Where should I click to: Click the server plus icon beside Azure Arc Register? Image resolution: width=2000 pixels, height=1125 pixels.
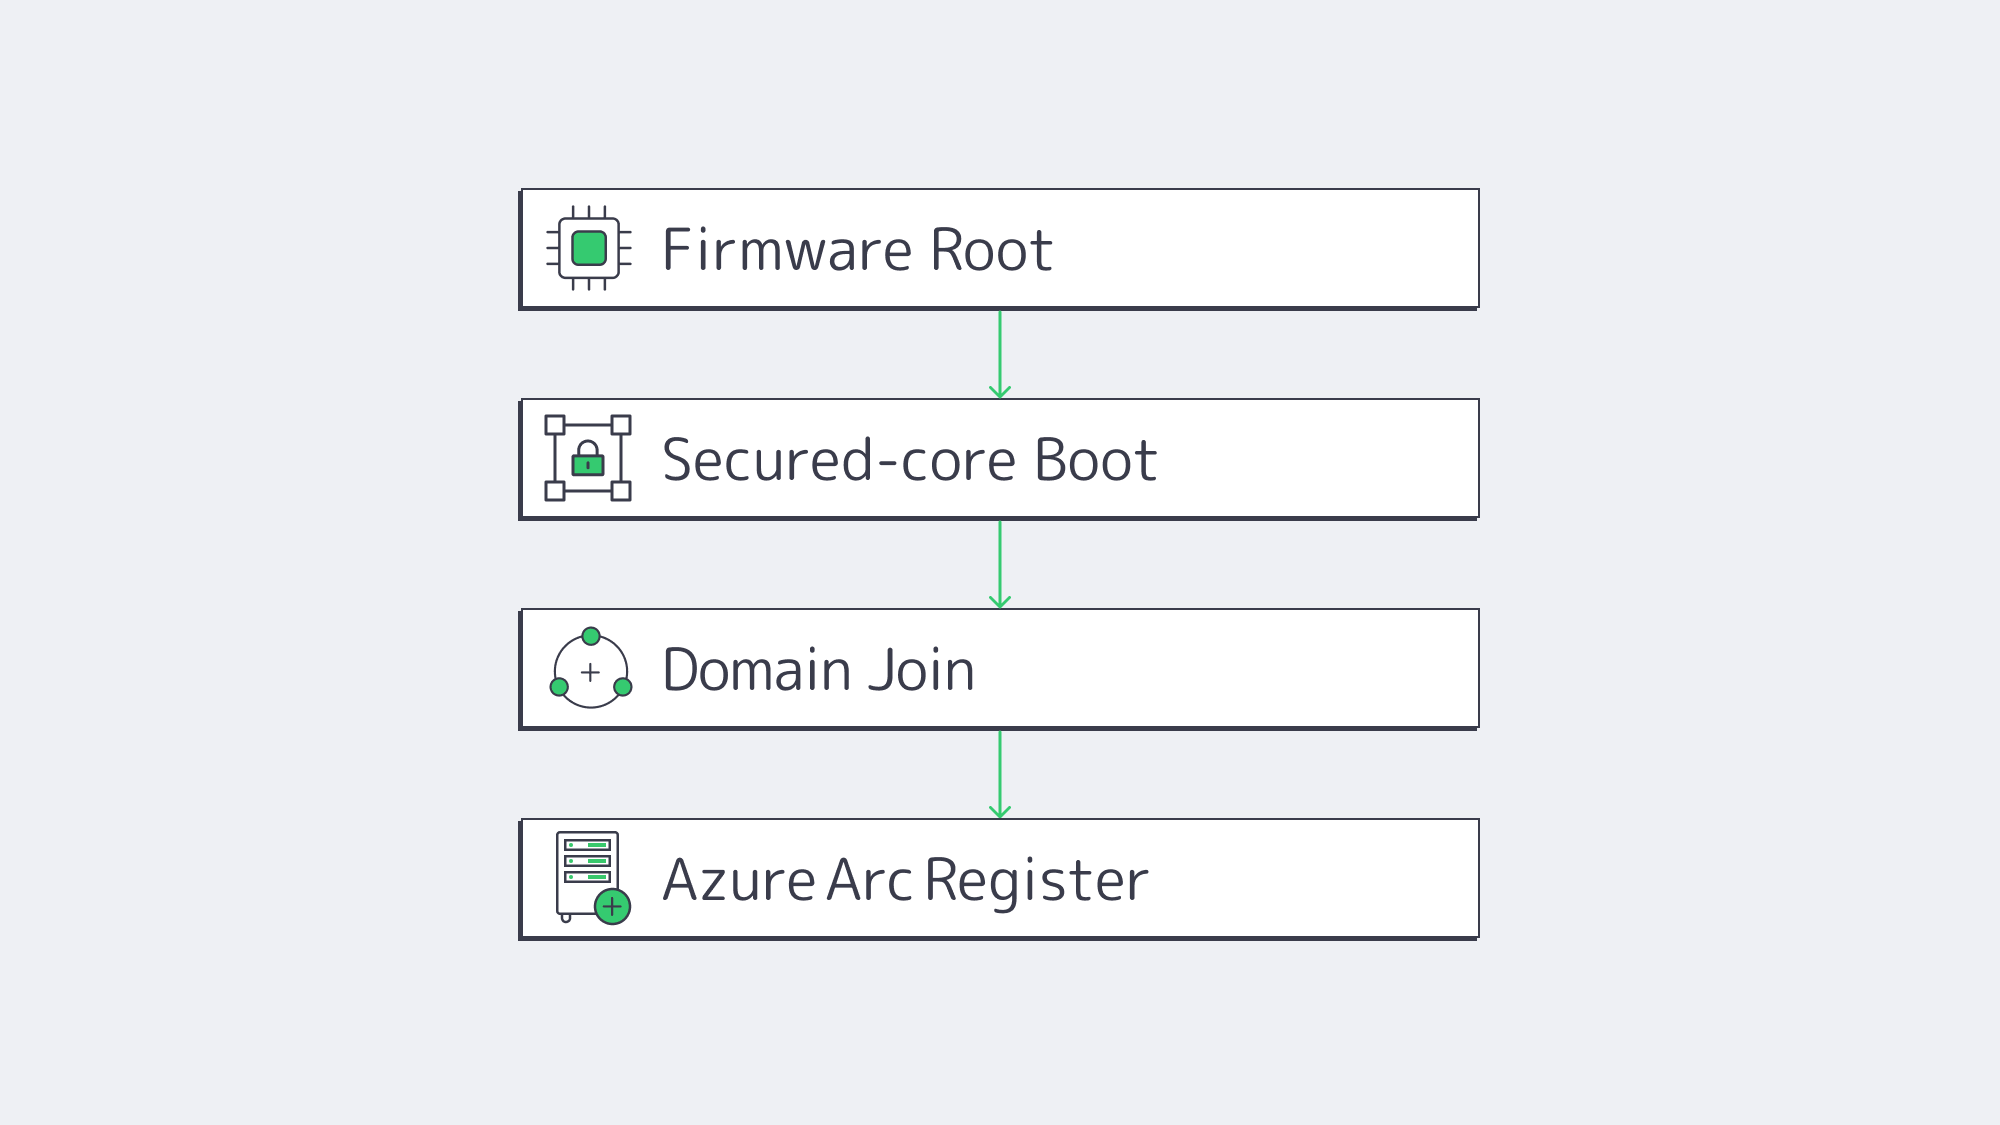coord(593,878)
